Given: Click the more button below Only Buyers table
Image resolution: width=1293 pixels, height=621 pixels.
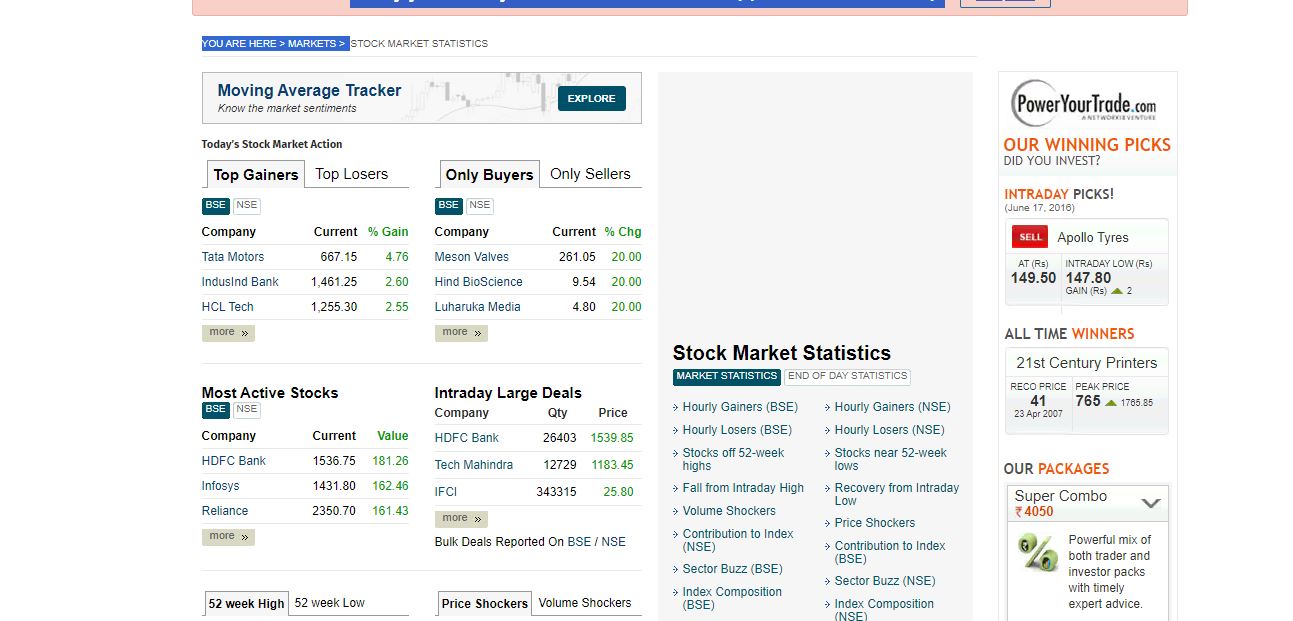Looking at the screenshot, I should tap(461, 332).
